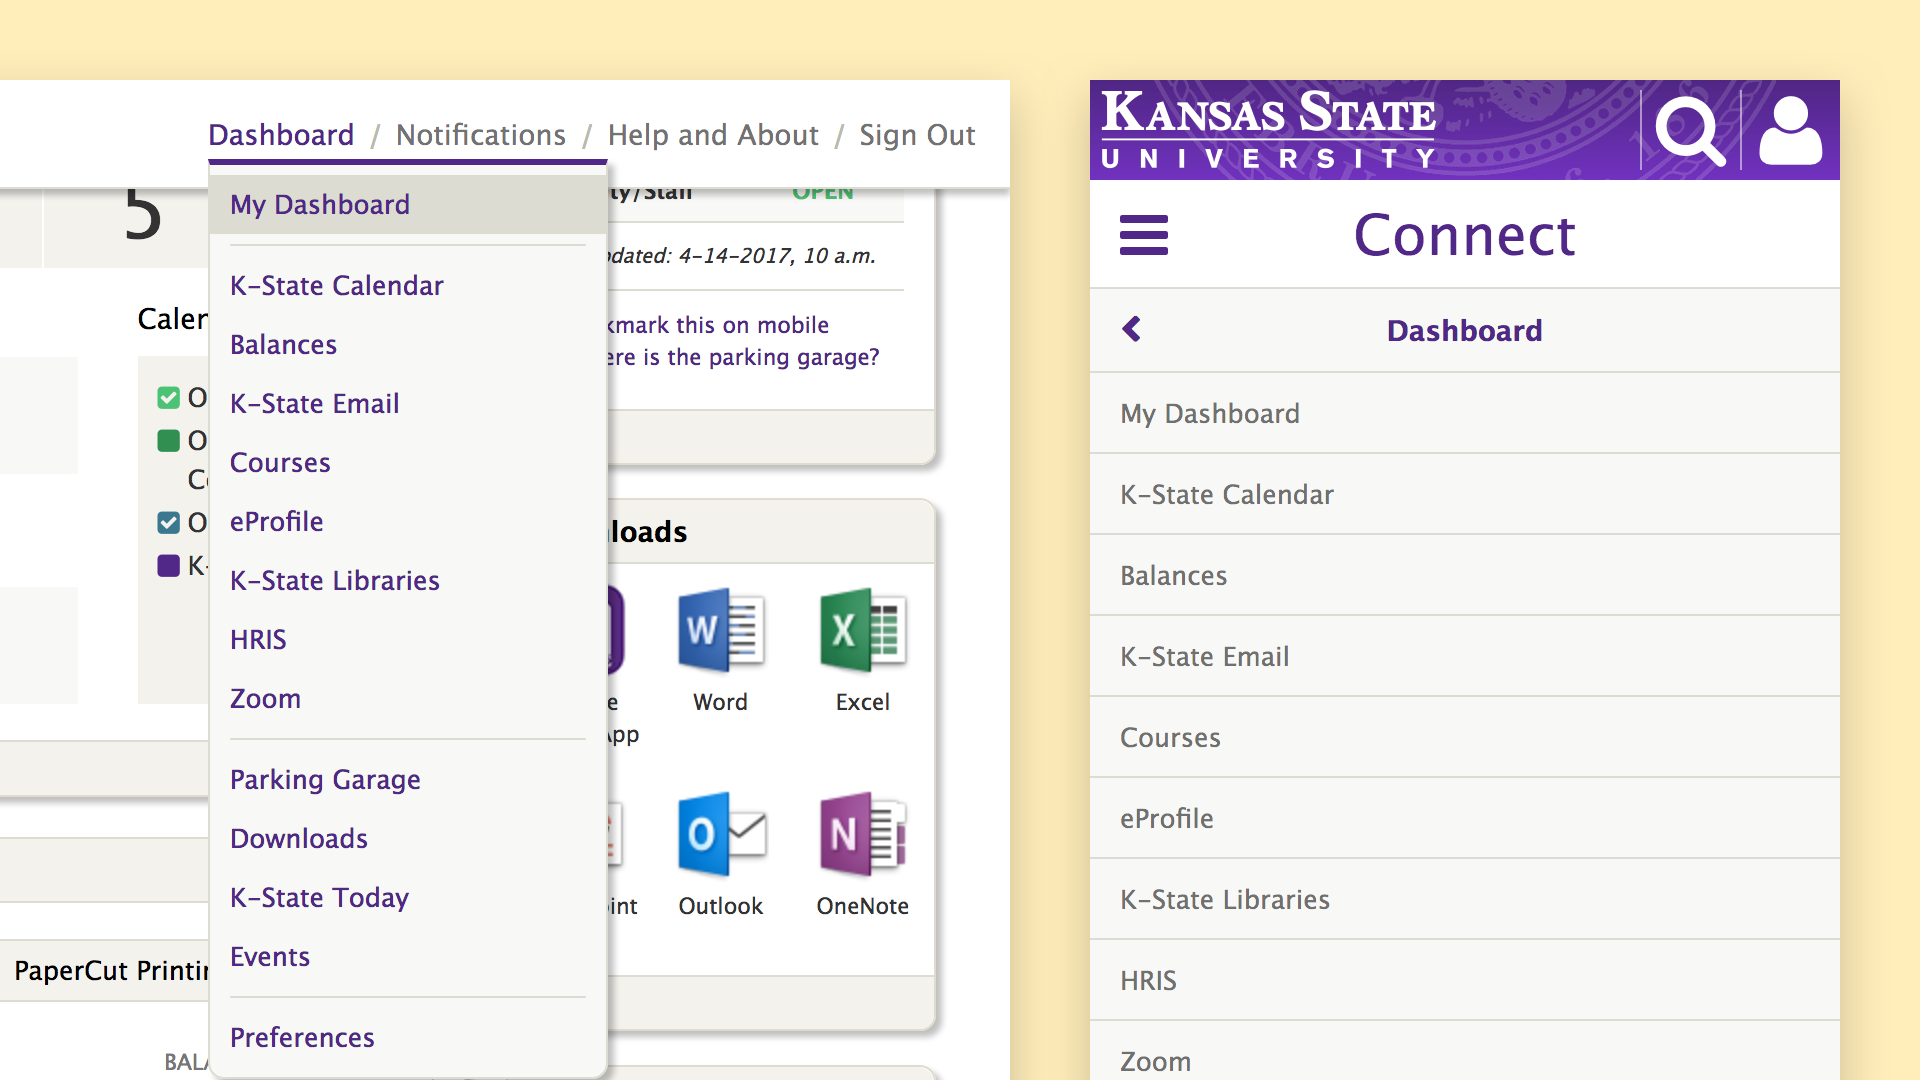This screenshot has width=1920, height=1080.
Task: Toggle the blue calendar checkbox
Action: pos(169,523)
